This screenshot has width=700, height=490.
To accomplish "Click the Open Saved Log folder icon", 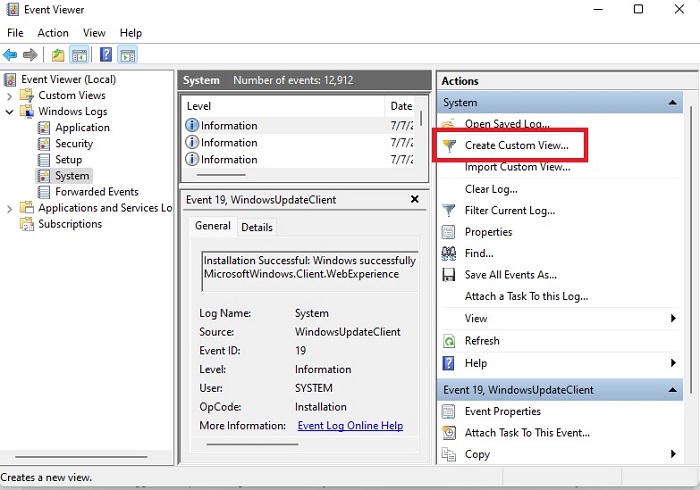I will [448, 124].
